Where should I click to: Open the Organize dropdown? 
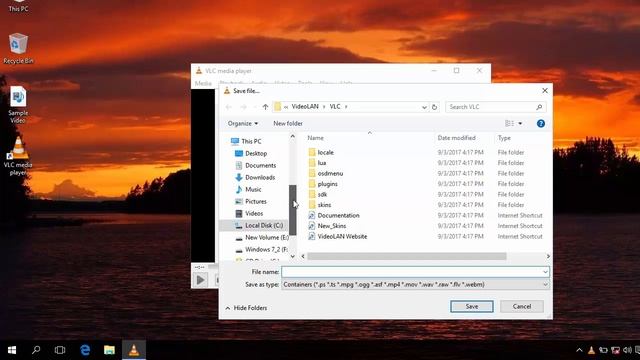point(243,123)
